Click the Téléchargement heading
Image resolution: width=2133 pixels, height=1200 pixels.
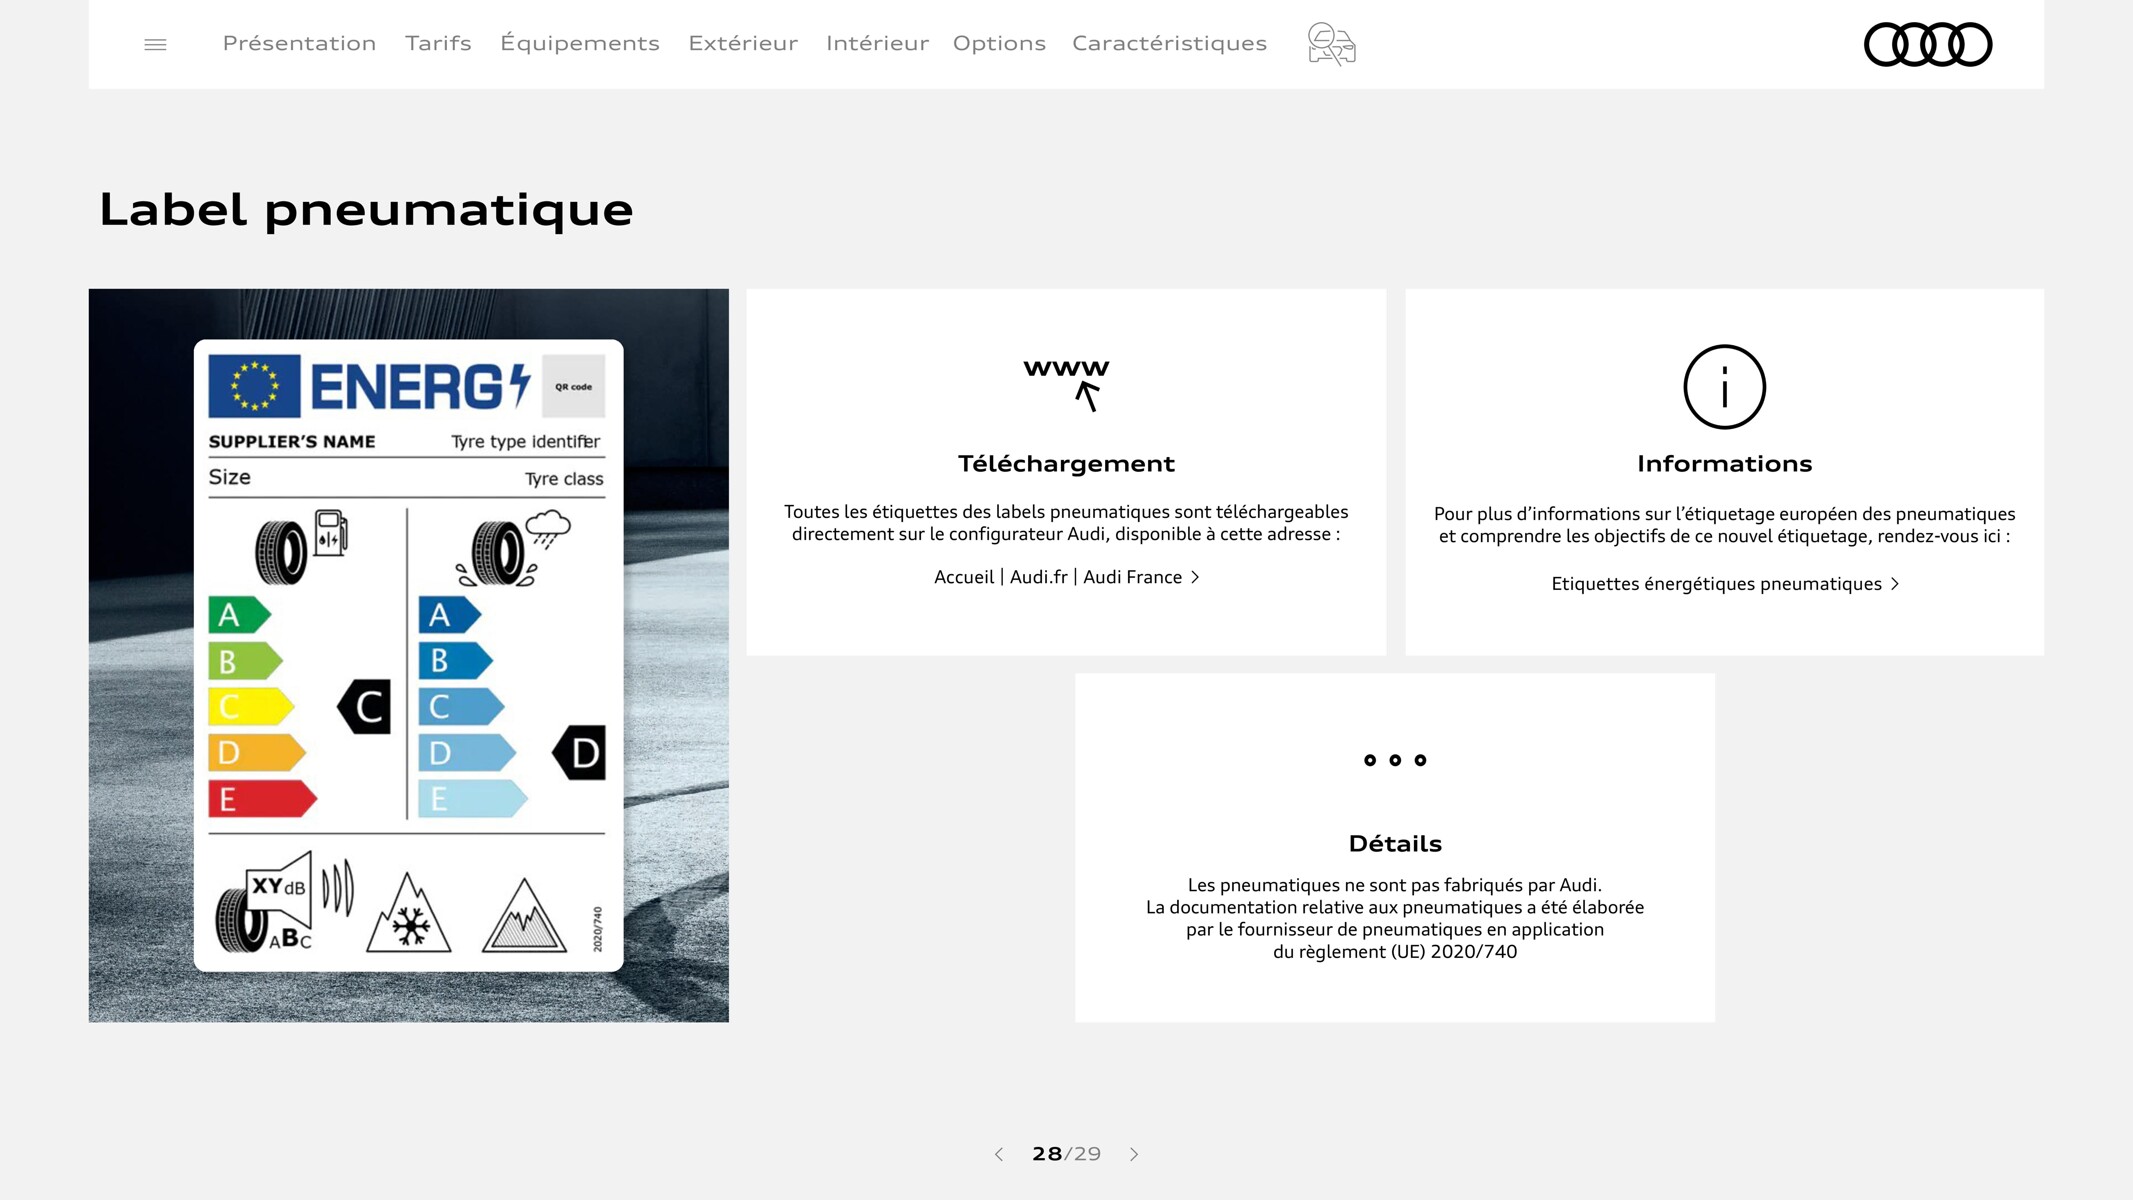click(1066, 463)
